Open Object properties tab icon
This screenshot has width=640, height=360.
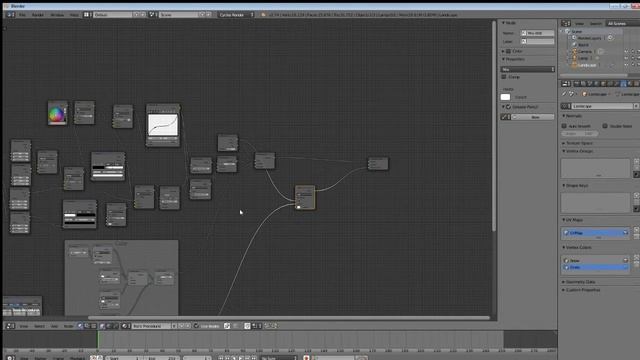603,84
